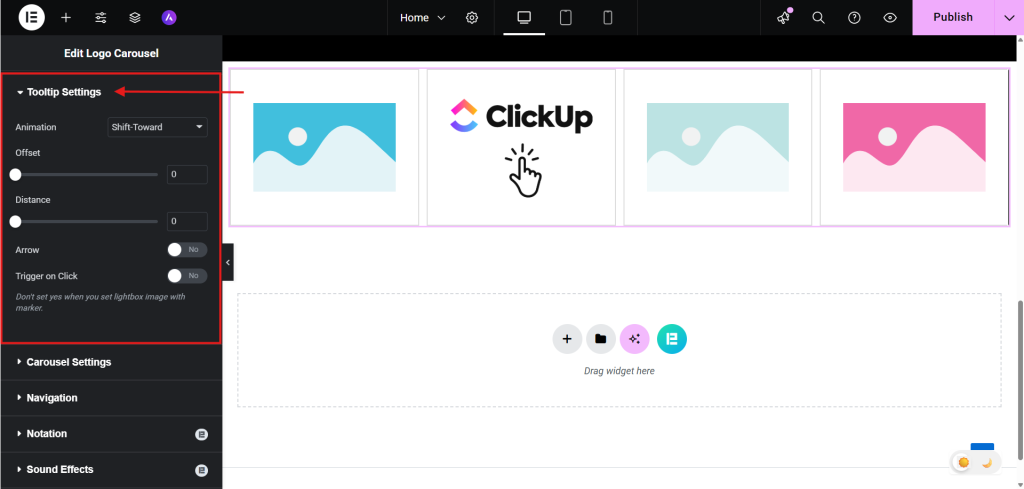This screenshot has width=1024, height=489.
Task: Select the blue placeholder image slide
Action: tap(325, 147)
